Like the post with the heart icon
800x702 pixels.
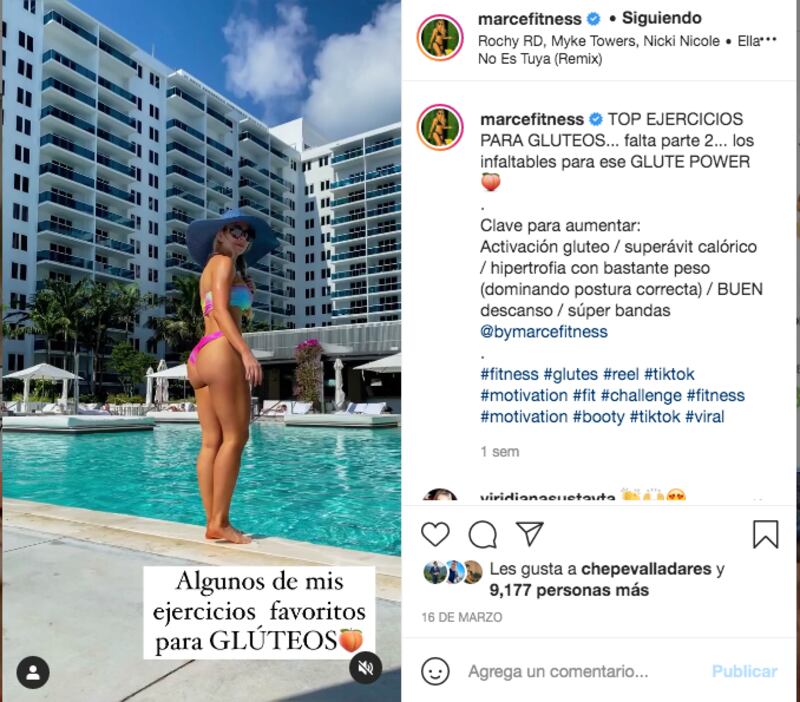click(435, 534)
